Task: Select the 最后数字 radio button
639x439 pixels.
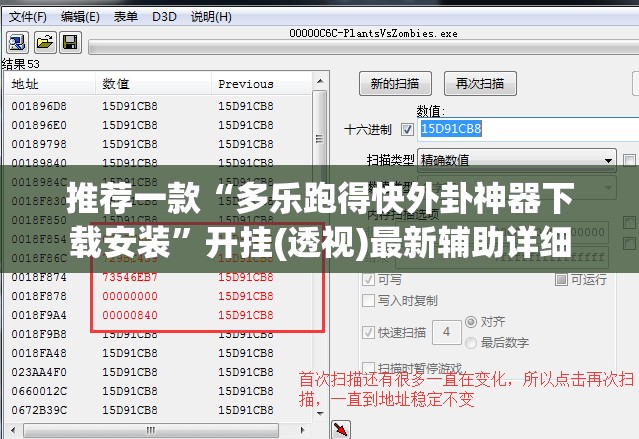Action: tap(471, 342)
